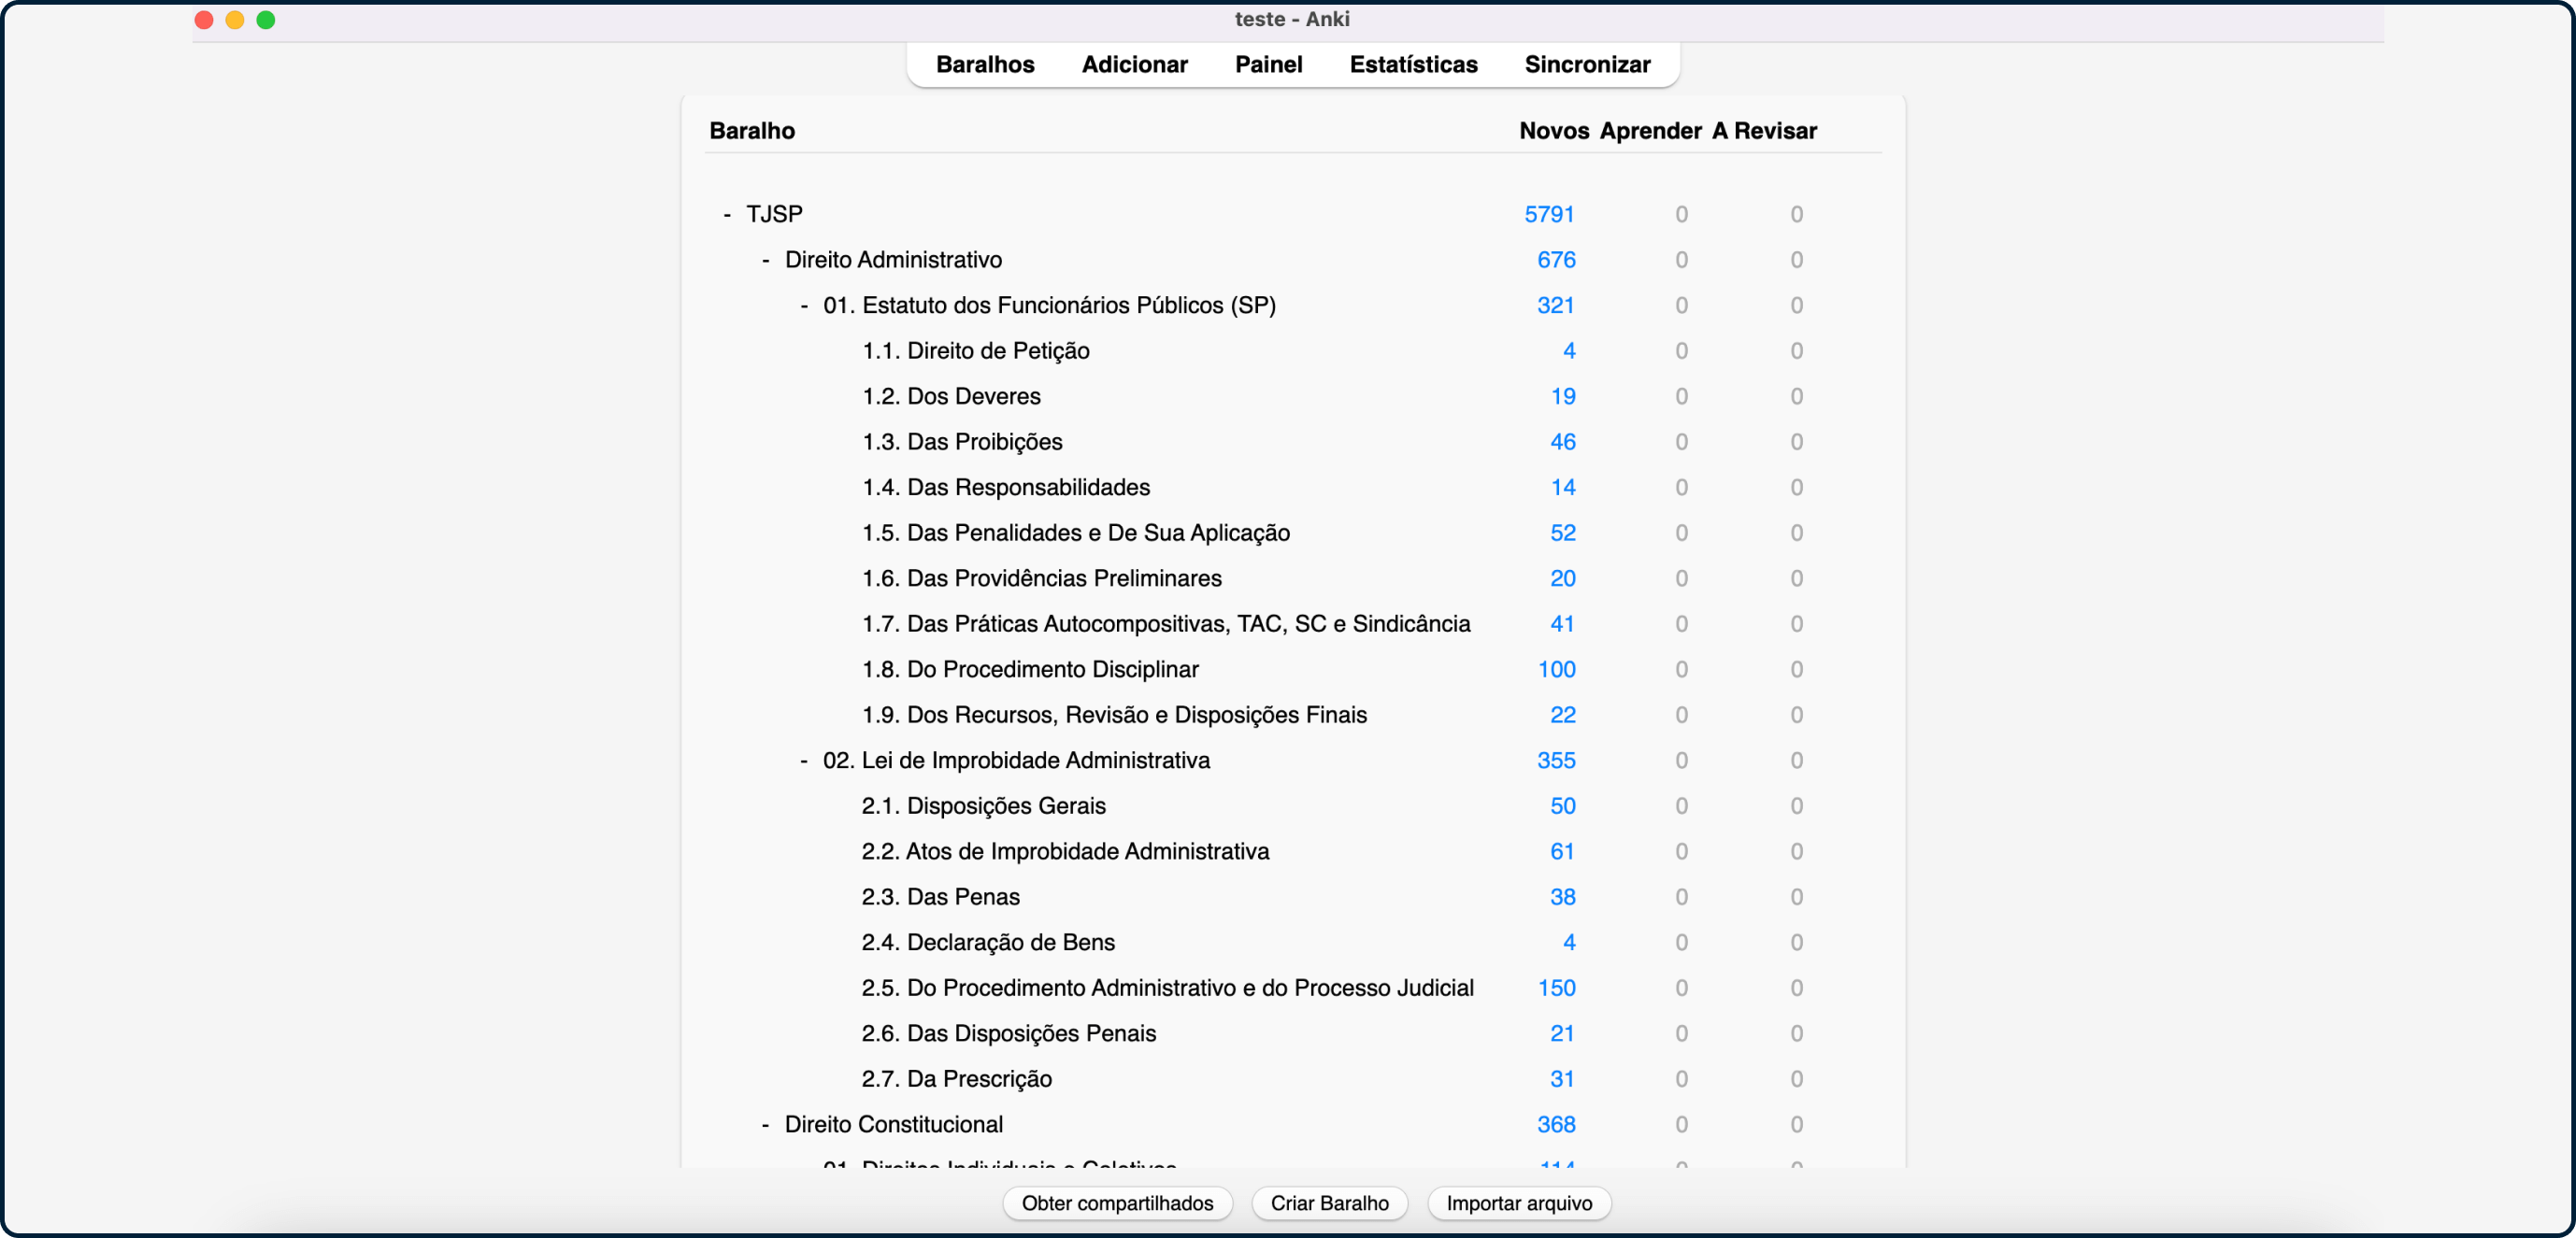
Task: Click Direito Constitucional new count 368
Action: pos(1556,1124)
